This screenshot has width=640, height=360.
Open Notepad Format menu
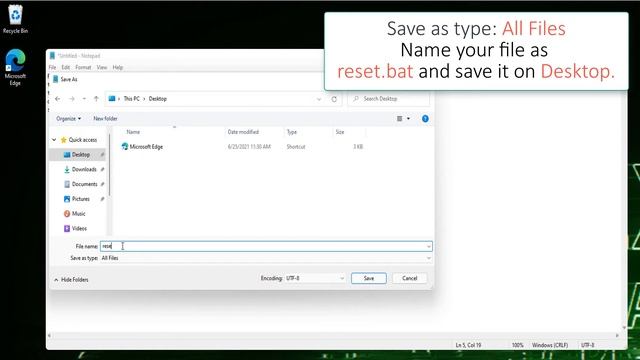click(83, 67)
